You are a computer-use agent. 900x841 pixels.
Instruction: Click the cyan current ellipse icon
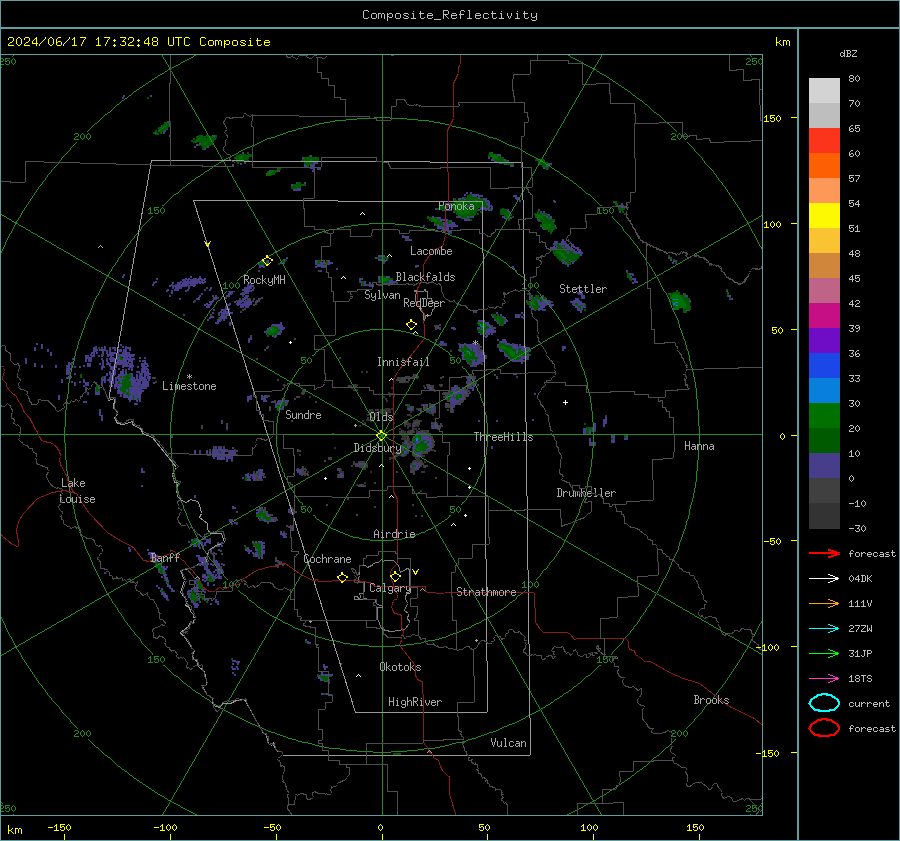click(824, 703)
